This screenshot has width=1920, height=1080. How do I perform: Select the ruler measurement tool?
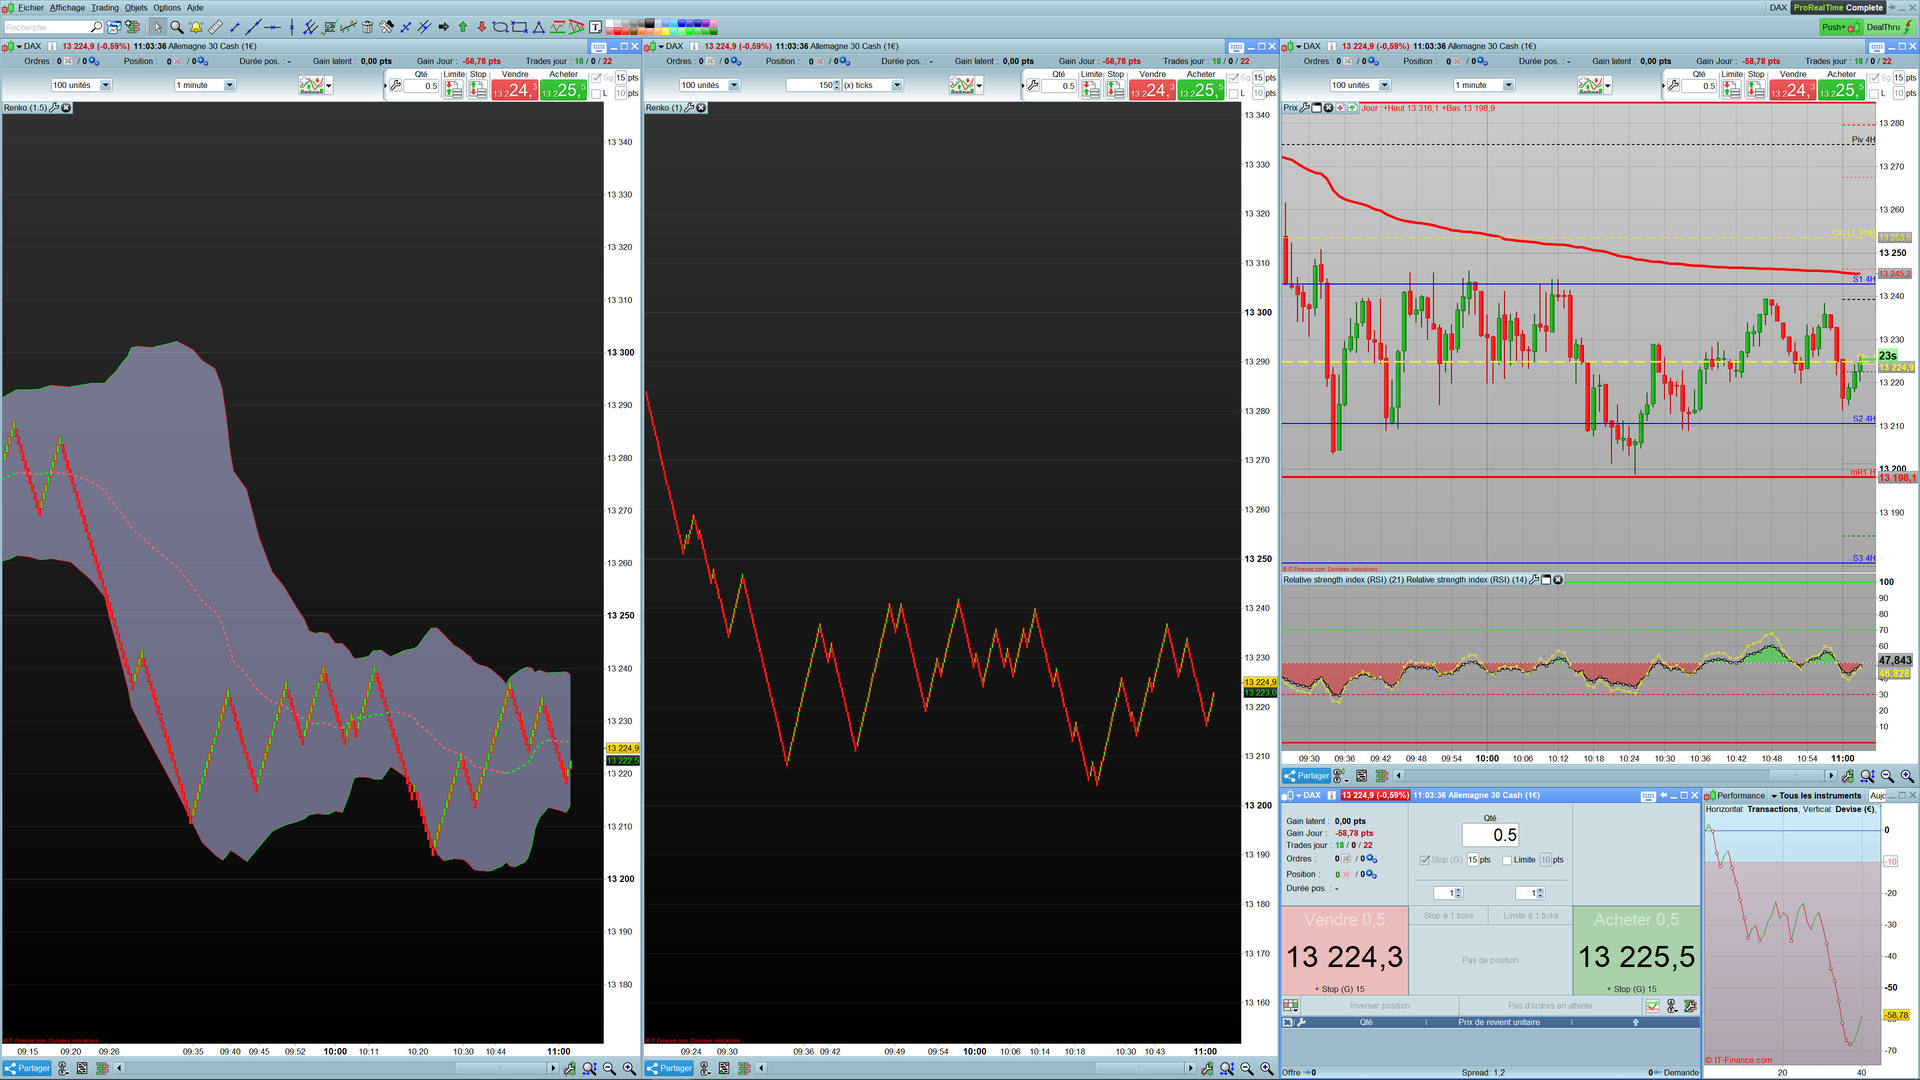215,27
